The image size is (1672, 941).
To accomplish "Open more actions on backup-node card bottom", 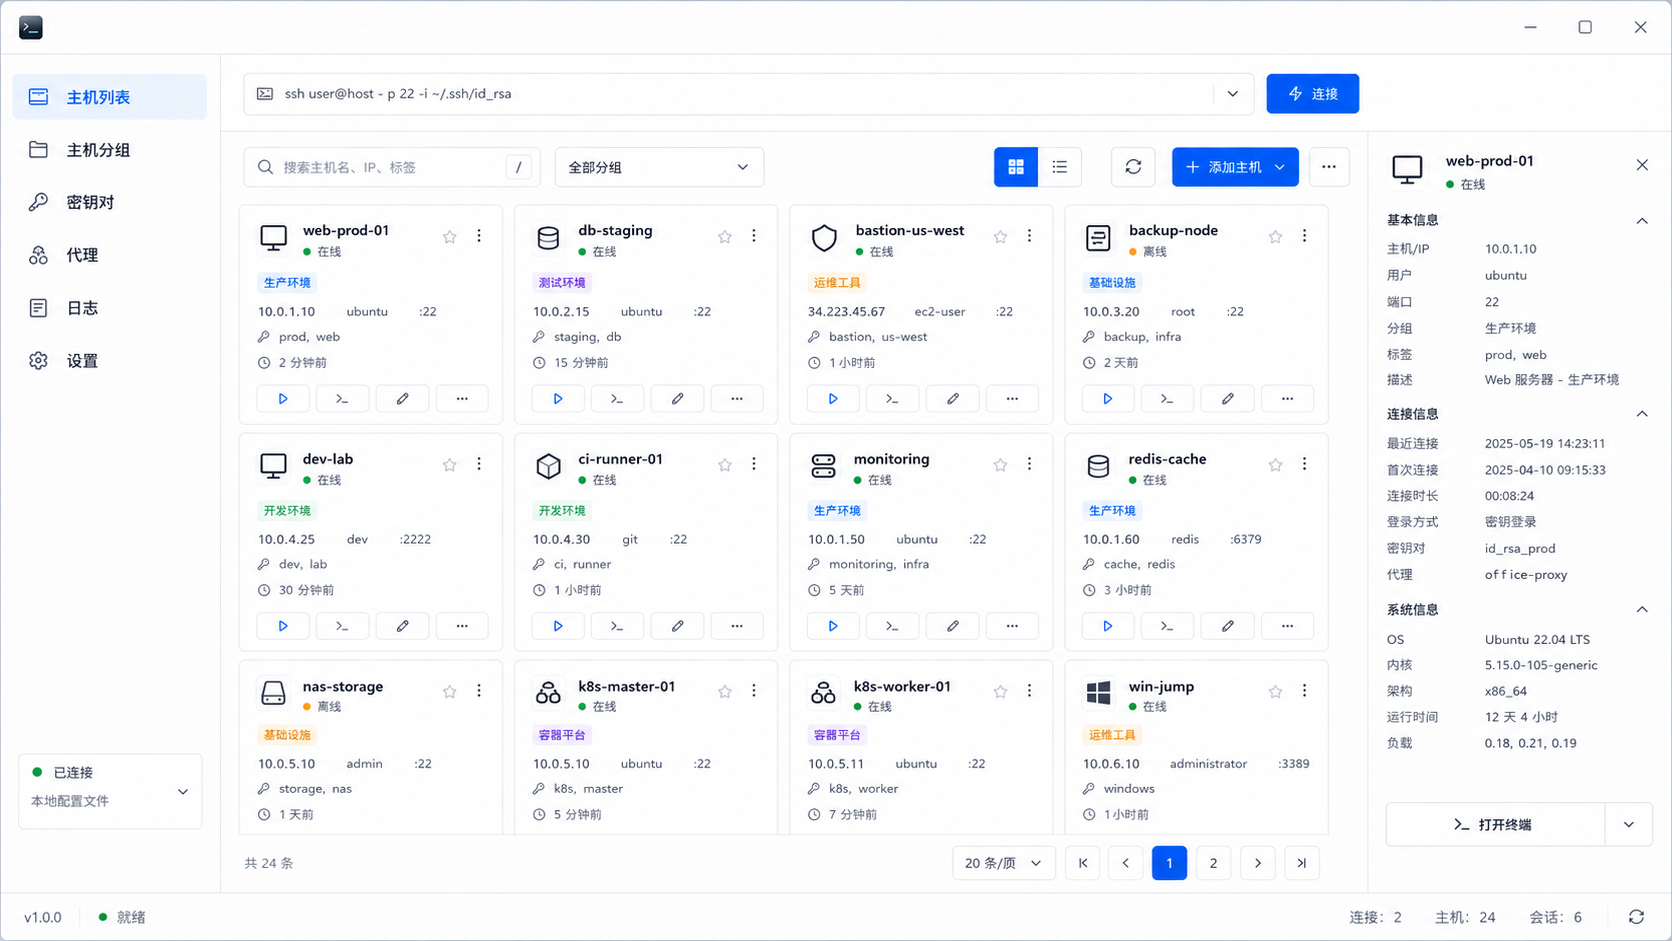I will point(1287,399).
